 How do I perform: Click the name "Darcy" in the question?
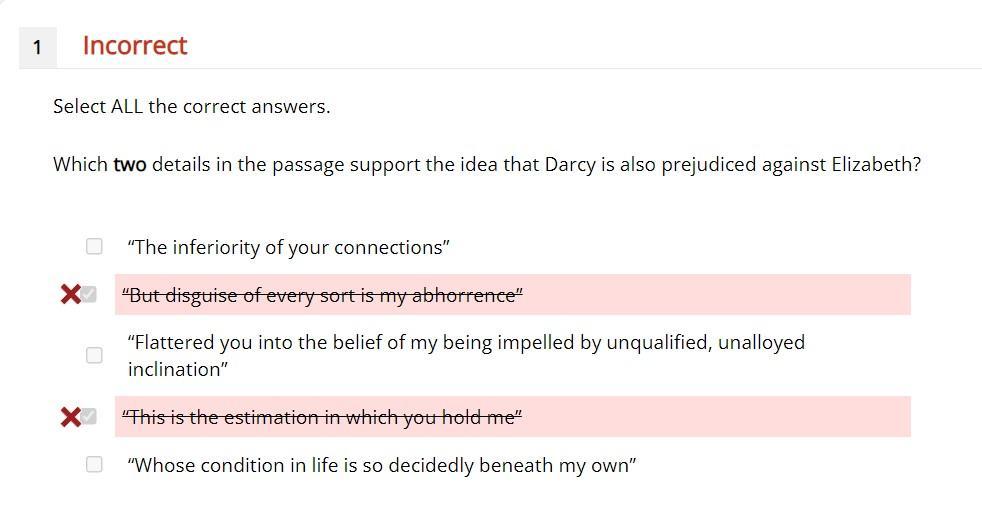tap(570, 164)
